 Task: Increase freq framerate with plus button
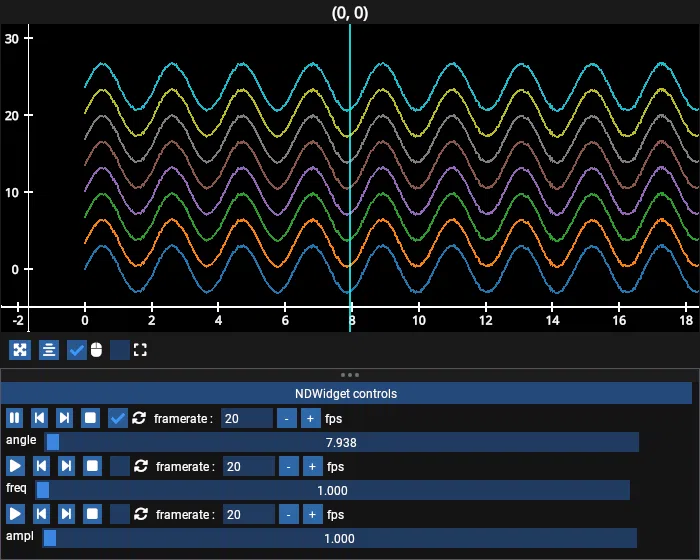[x=312, y=466]
